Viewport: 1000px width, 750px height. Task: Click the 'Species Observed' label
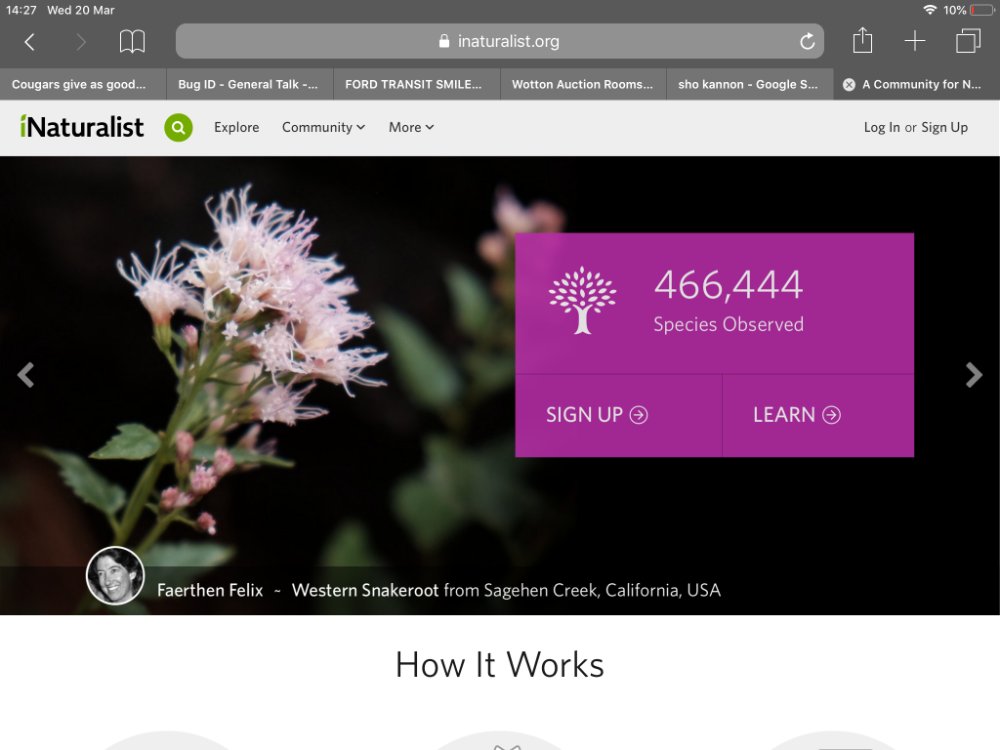coord(728,325)
